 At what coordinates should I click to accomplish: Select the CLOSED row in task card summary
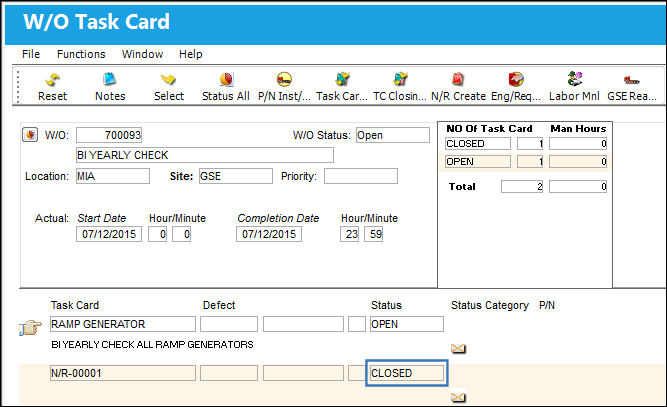pyautogui.click(x=526, y=144)
